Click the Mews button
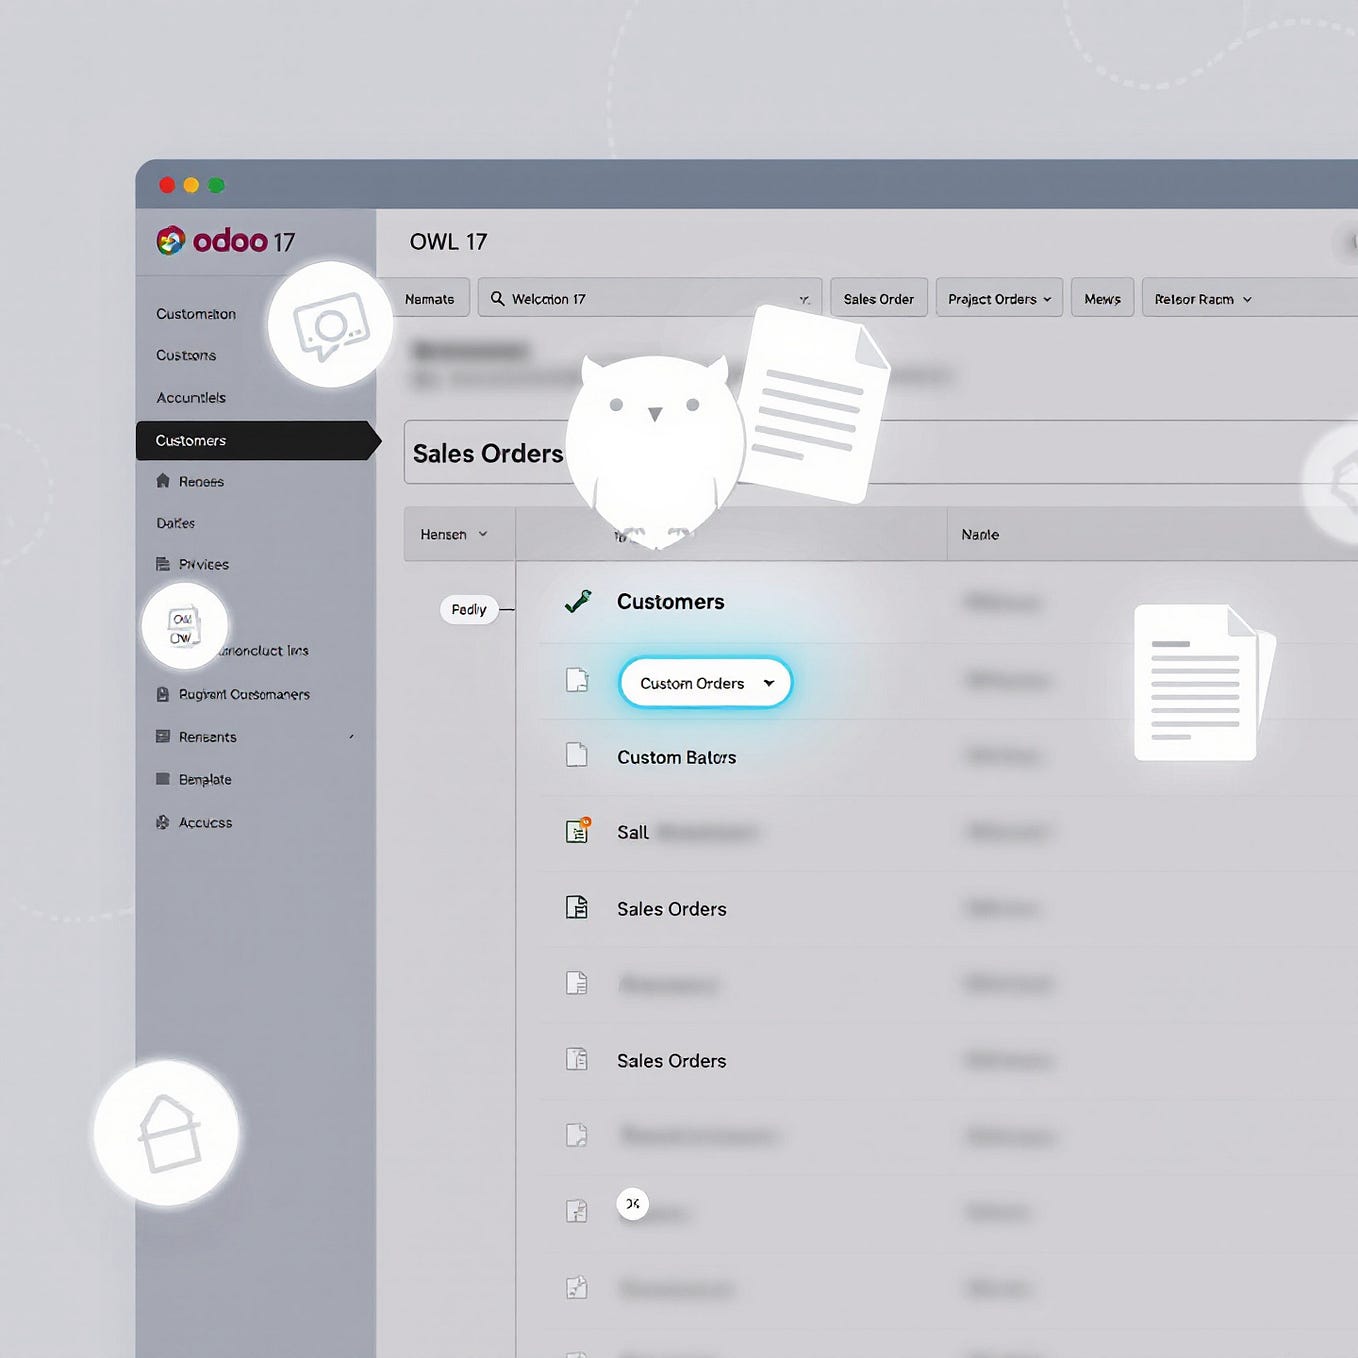This screenshot has height=1358, width=1358. (1101, 298)
